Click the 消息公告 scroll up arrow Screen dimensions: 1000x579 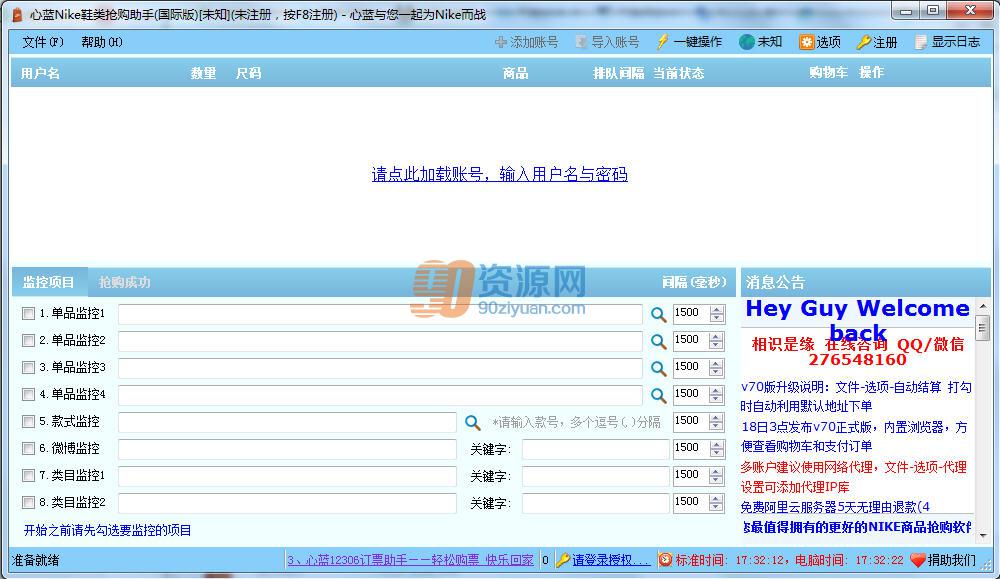point(982,307)
